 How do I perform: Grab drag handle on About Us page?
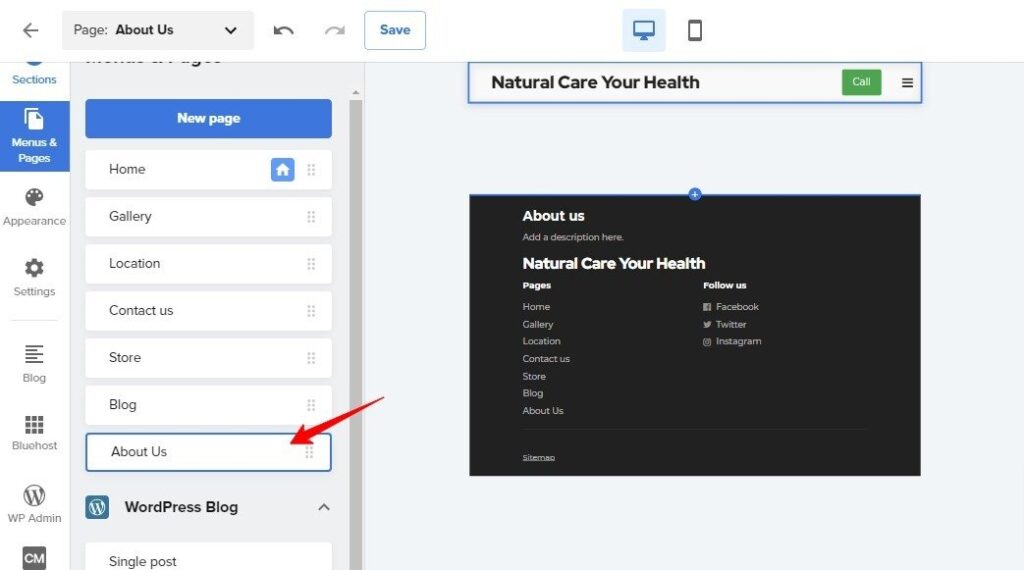tap(309, 452)
